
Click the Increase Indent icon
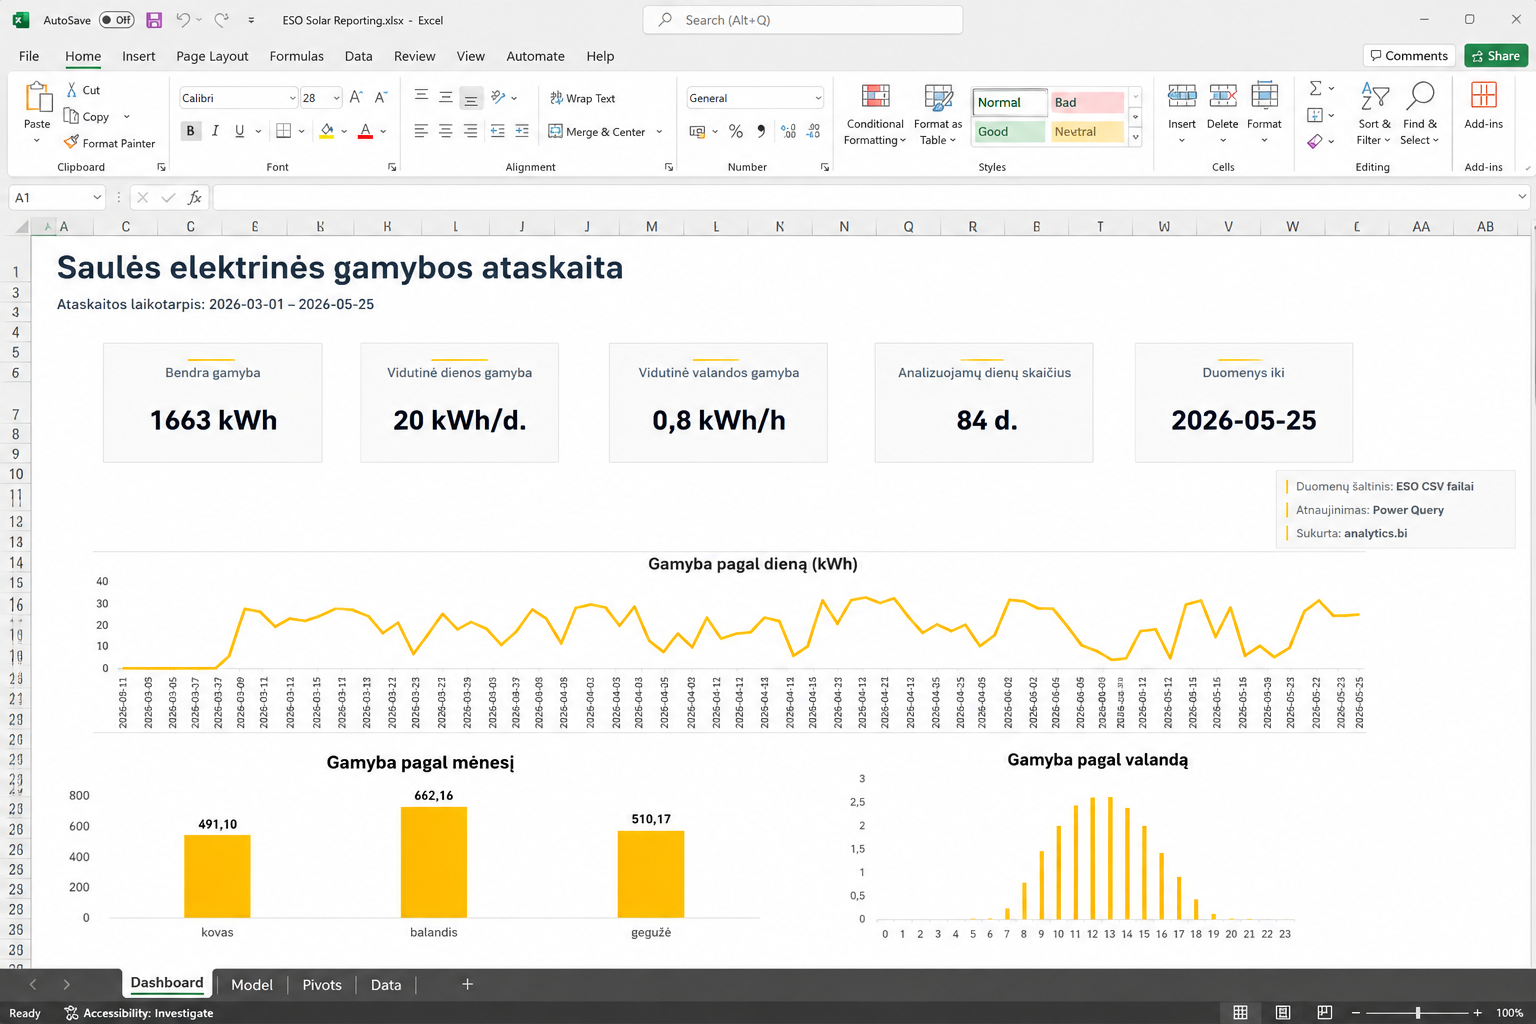pyautogui.click(x=522, y=131)
